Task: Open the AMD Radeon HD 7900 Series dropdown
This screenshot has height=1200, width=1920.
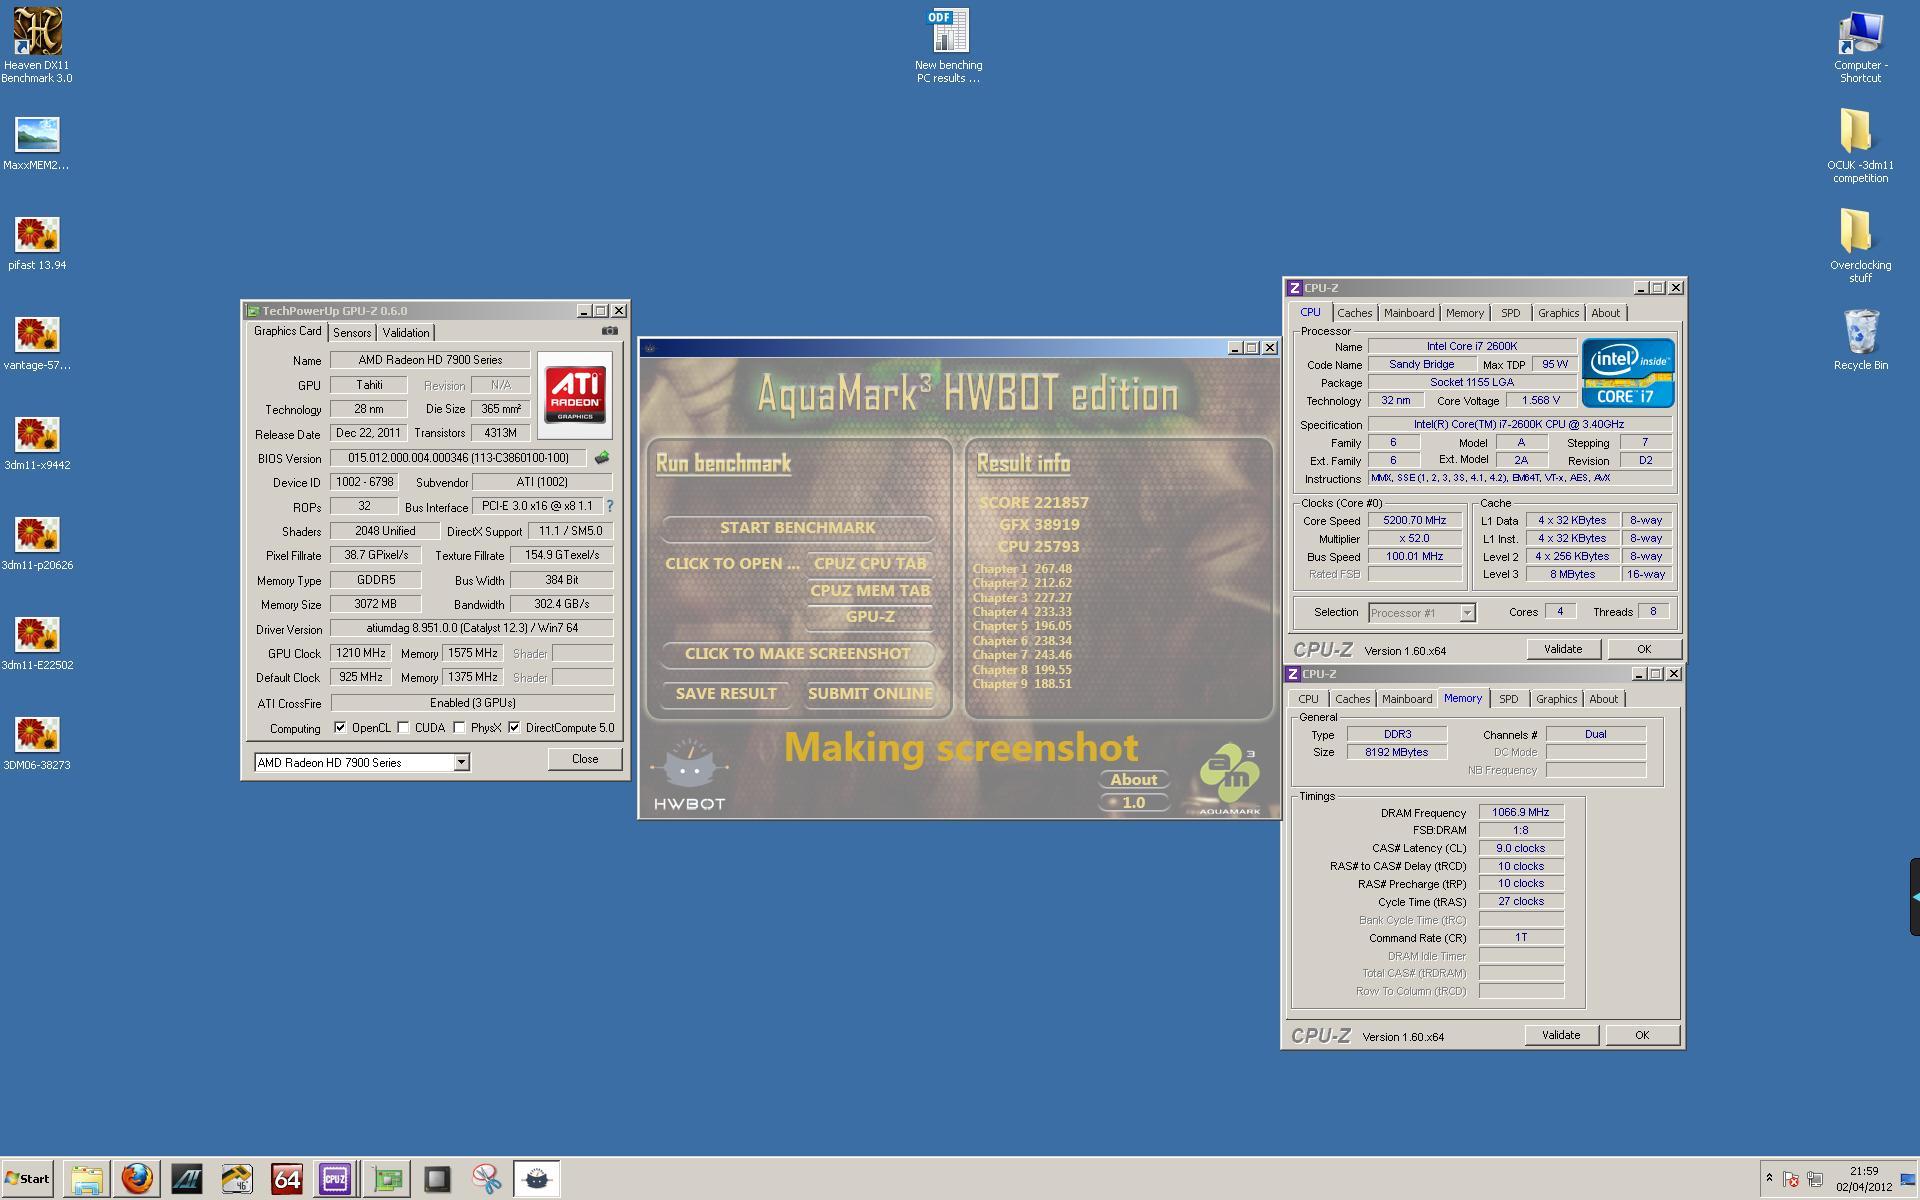Action: click(x=362, y=762)
